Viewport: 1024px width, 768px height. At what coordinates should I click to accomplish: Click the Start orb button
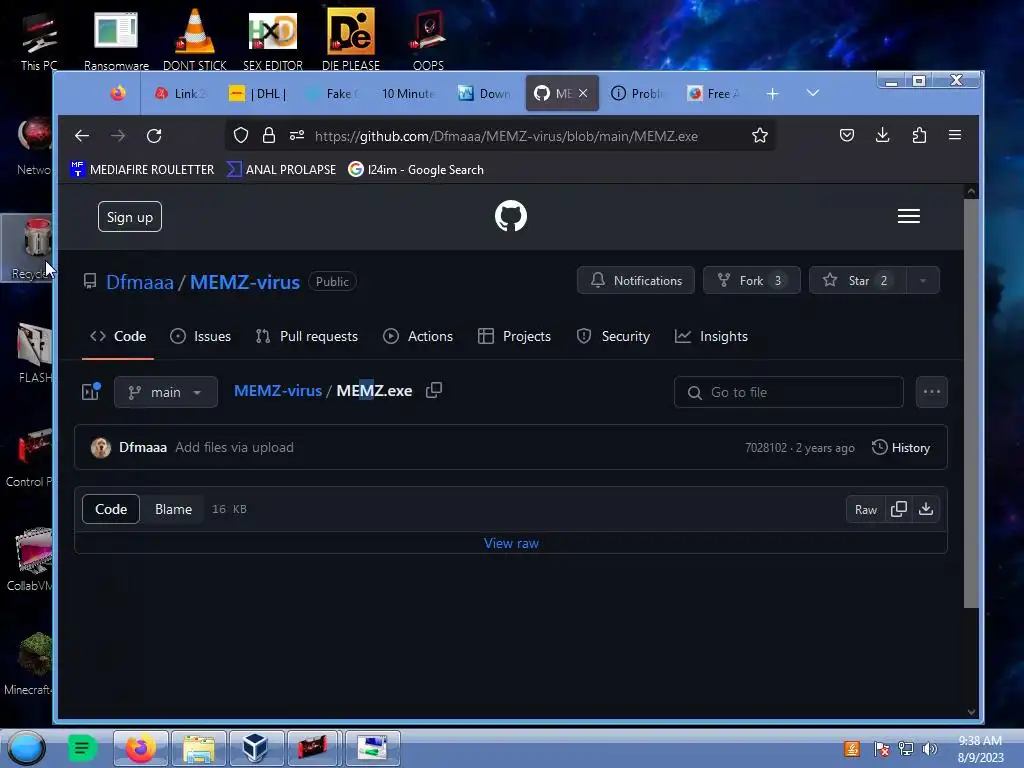[26, 748]
